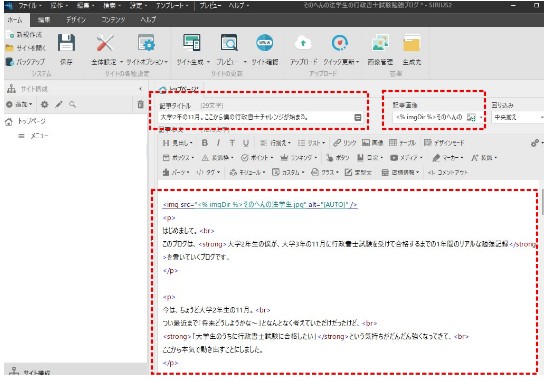This screenshot has width=545, height=381.
Task: Click the トップページ editor tab
Action: tap(179, 89)
